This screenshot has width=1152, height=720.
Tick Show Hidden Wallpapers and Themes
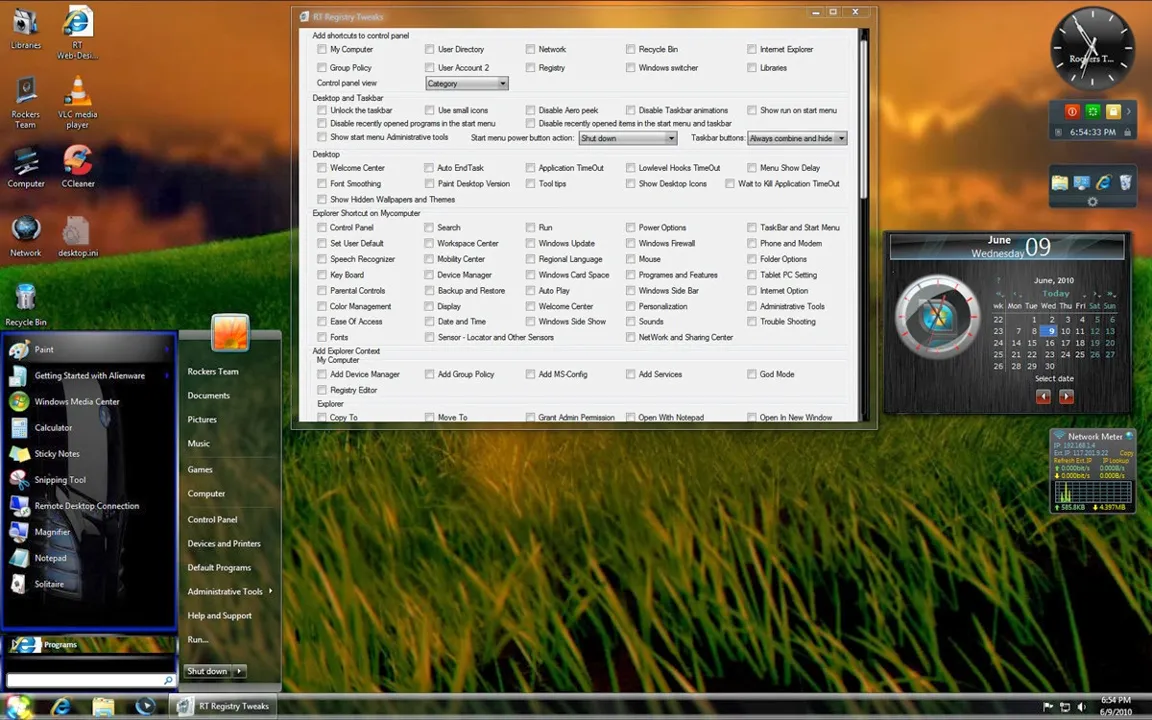322,199
